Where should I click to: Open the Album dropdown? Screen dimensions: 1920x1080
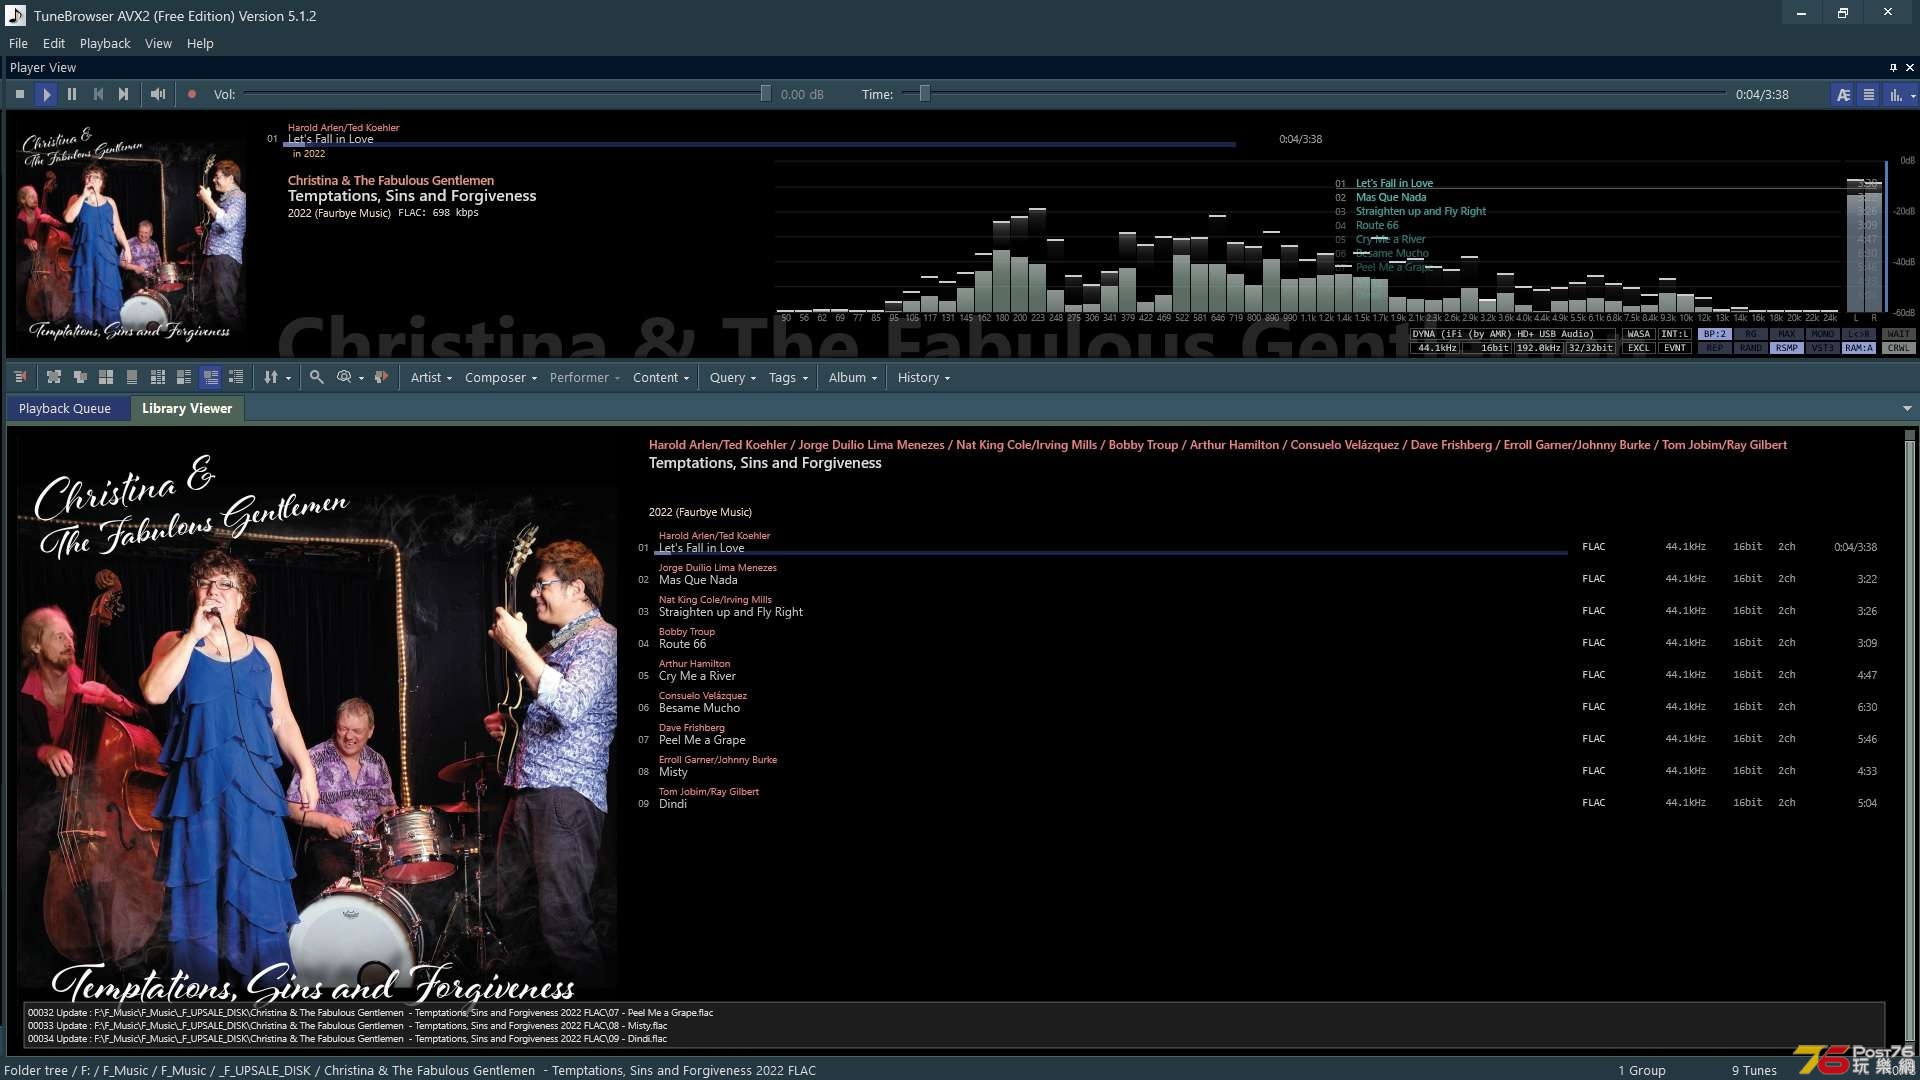click(852, 377)
